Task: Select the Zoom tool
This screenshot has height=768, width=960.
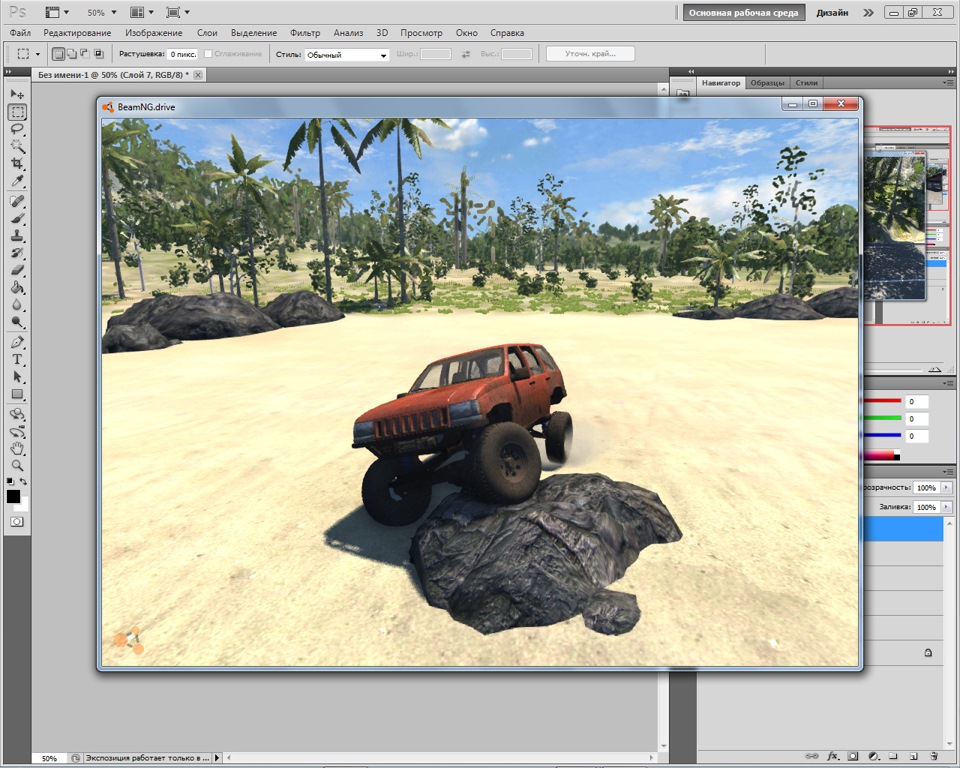Action: pos(17,465)
